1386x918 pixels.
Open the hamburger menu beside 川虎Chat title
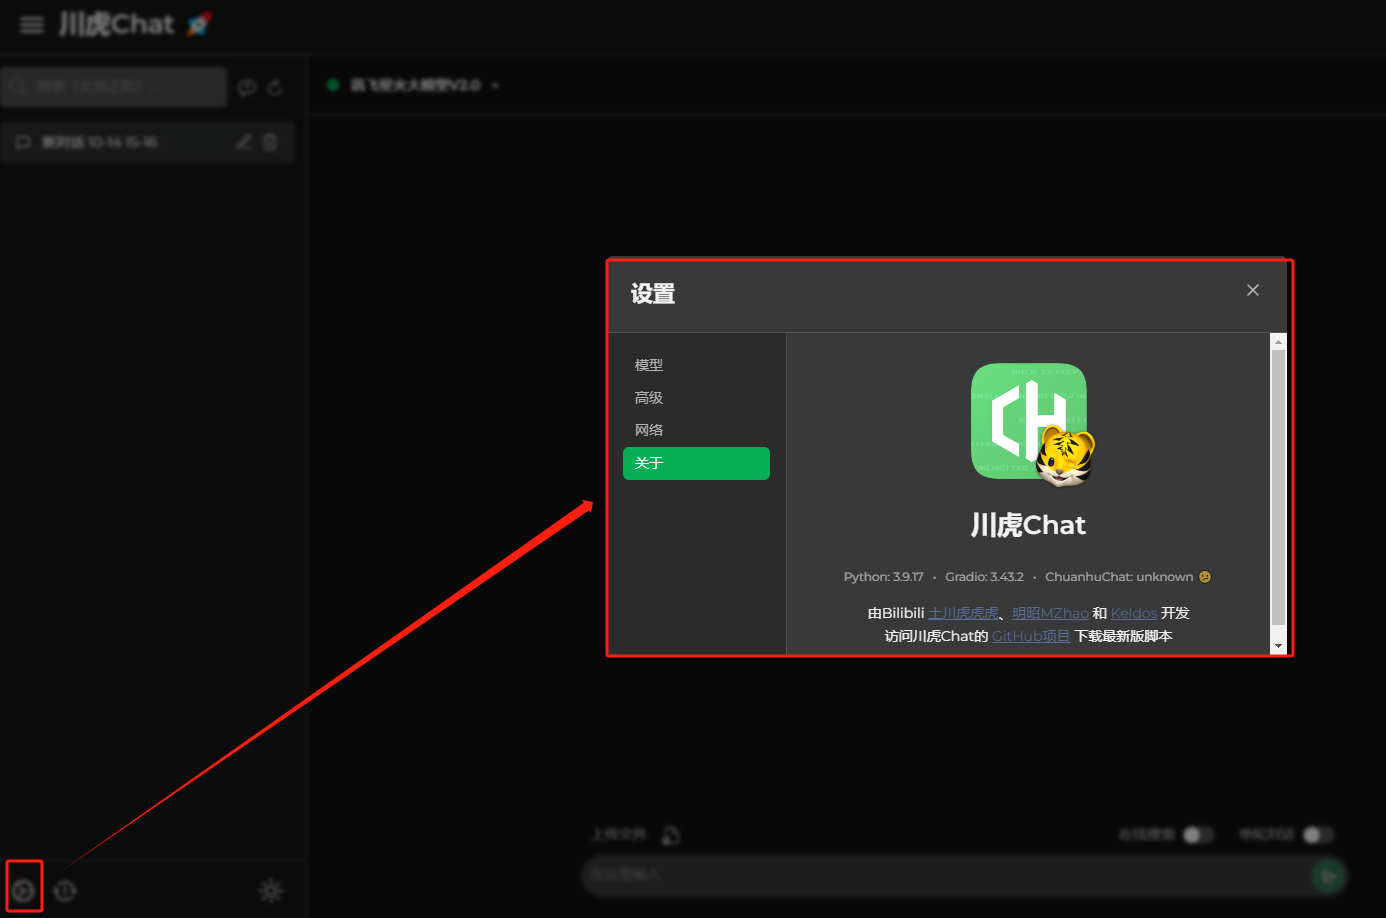point(32,25)
